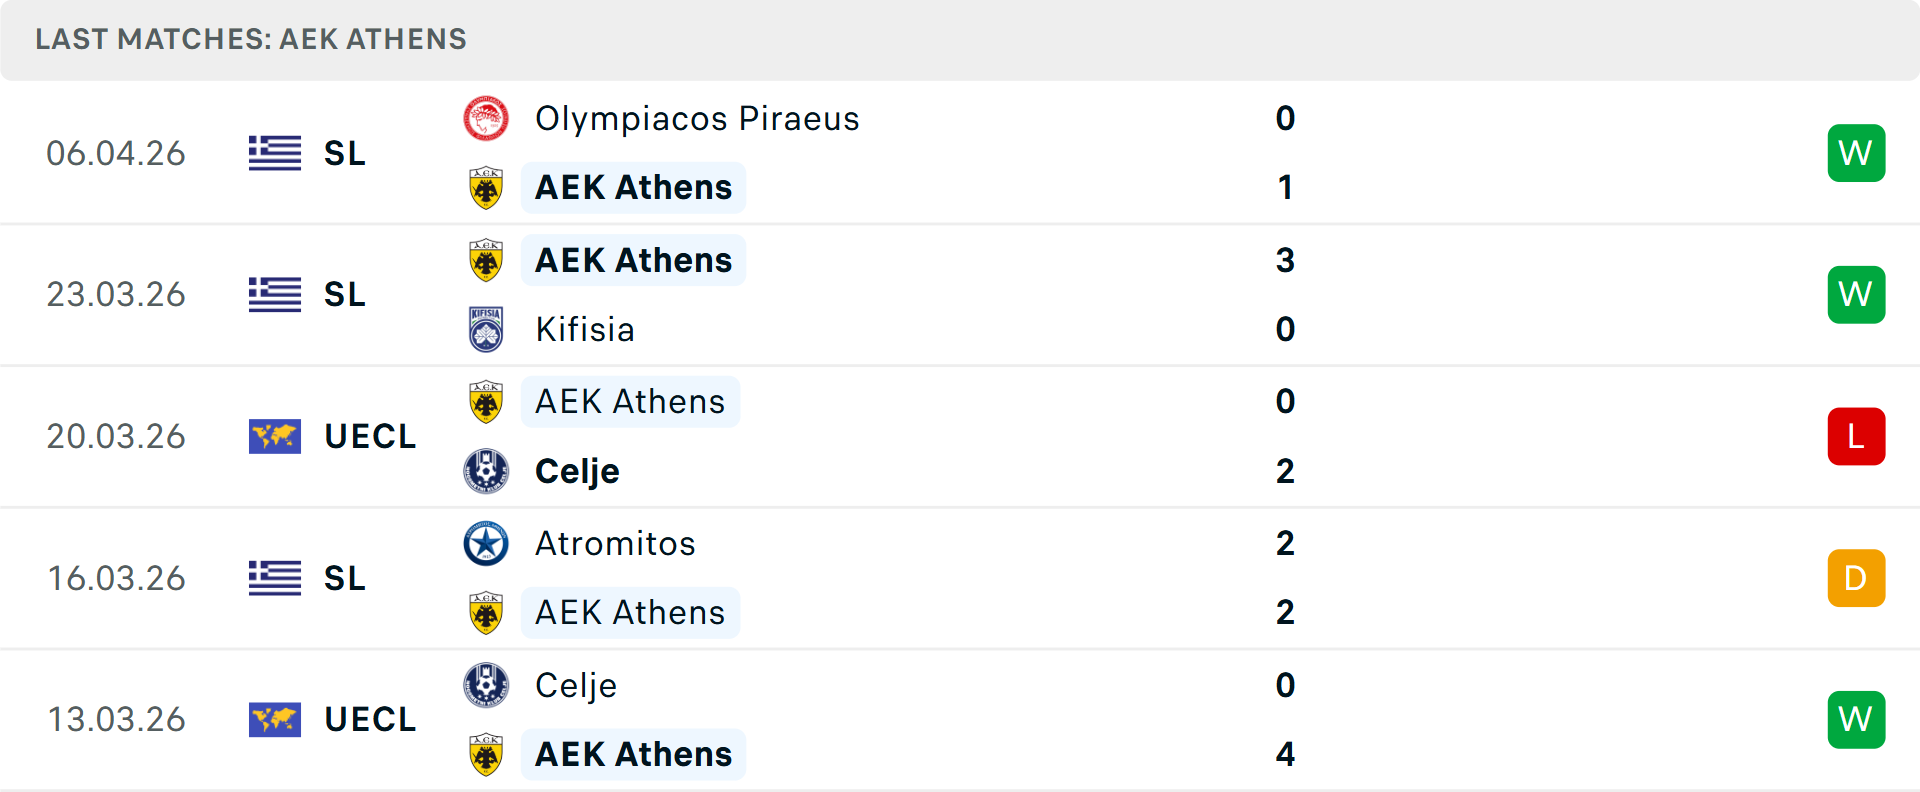Select the SL league label for 06.04.26

[344, 153]
